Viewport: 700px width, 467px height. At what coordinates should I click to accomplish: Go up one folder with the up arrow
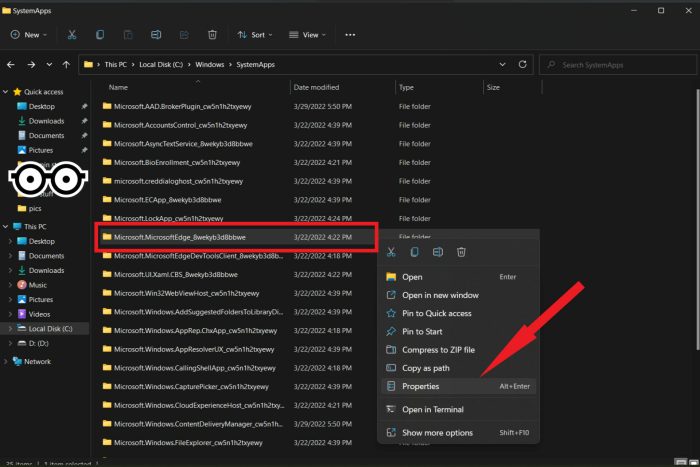tap(66, 65)
